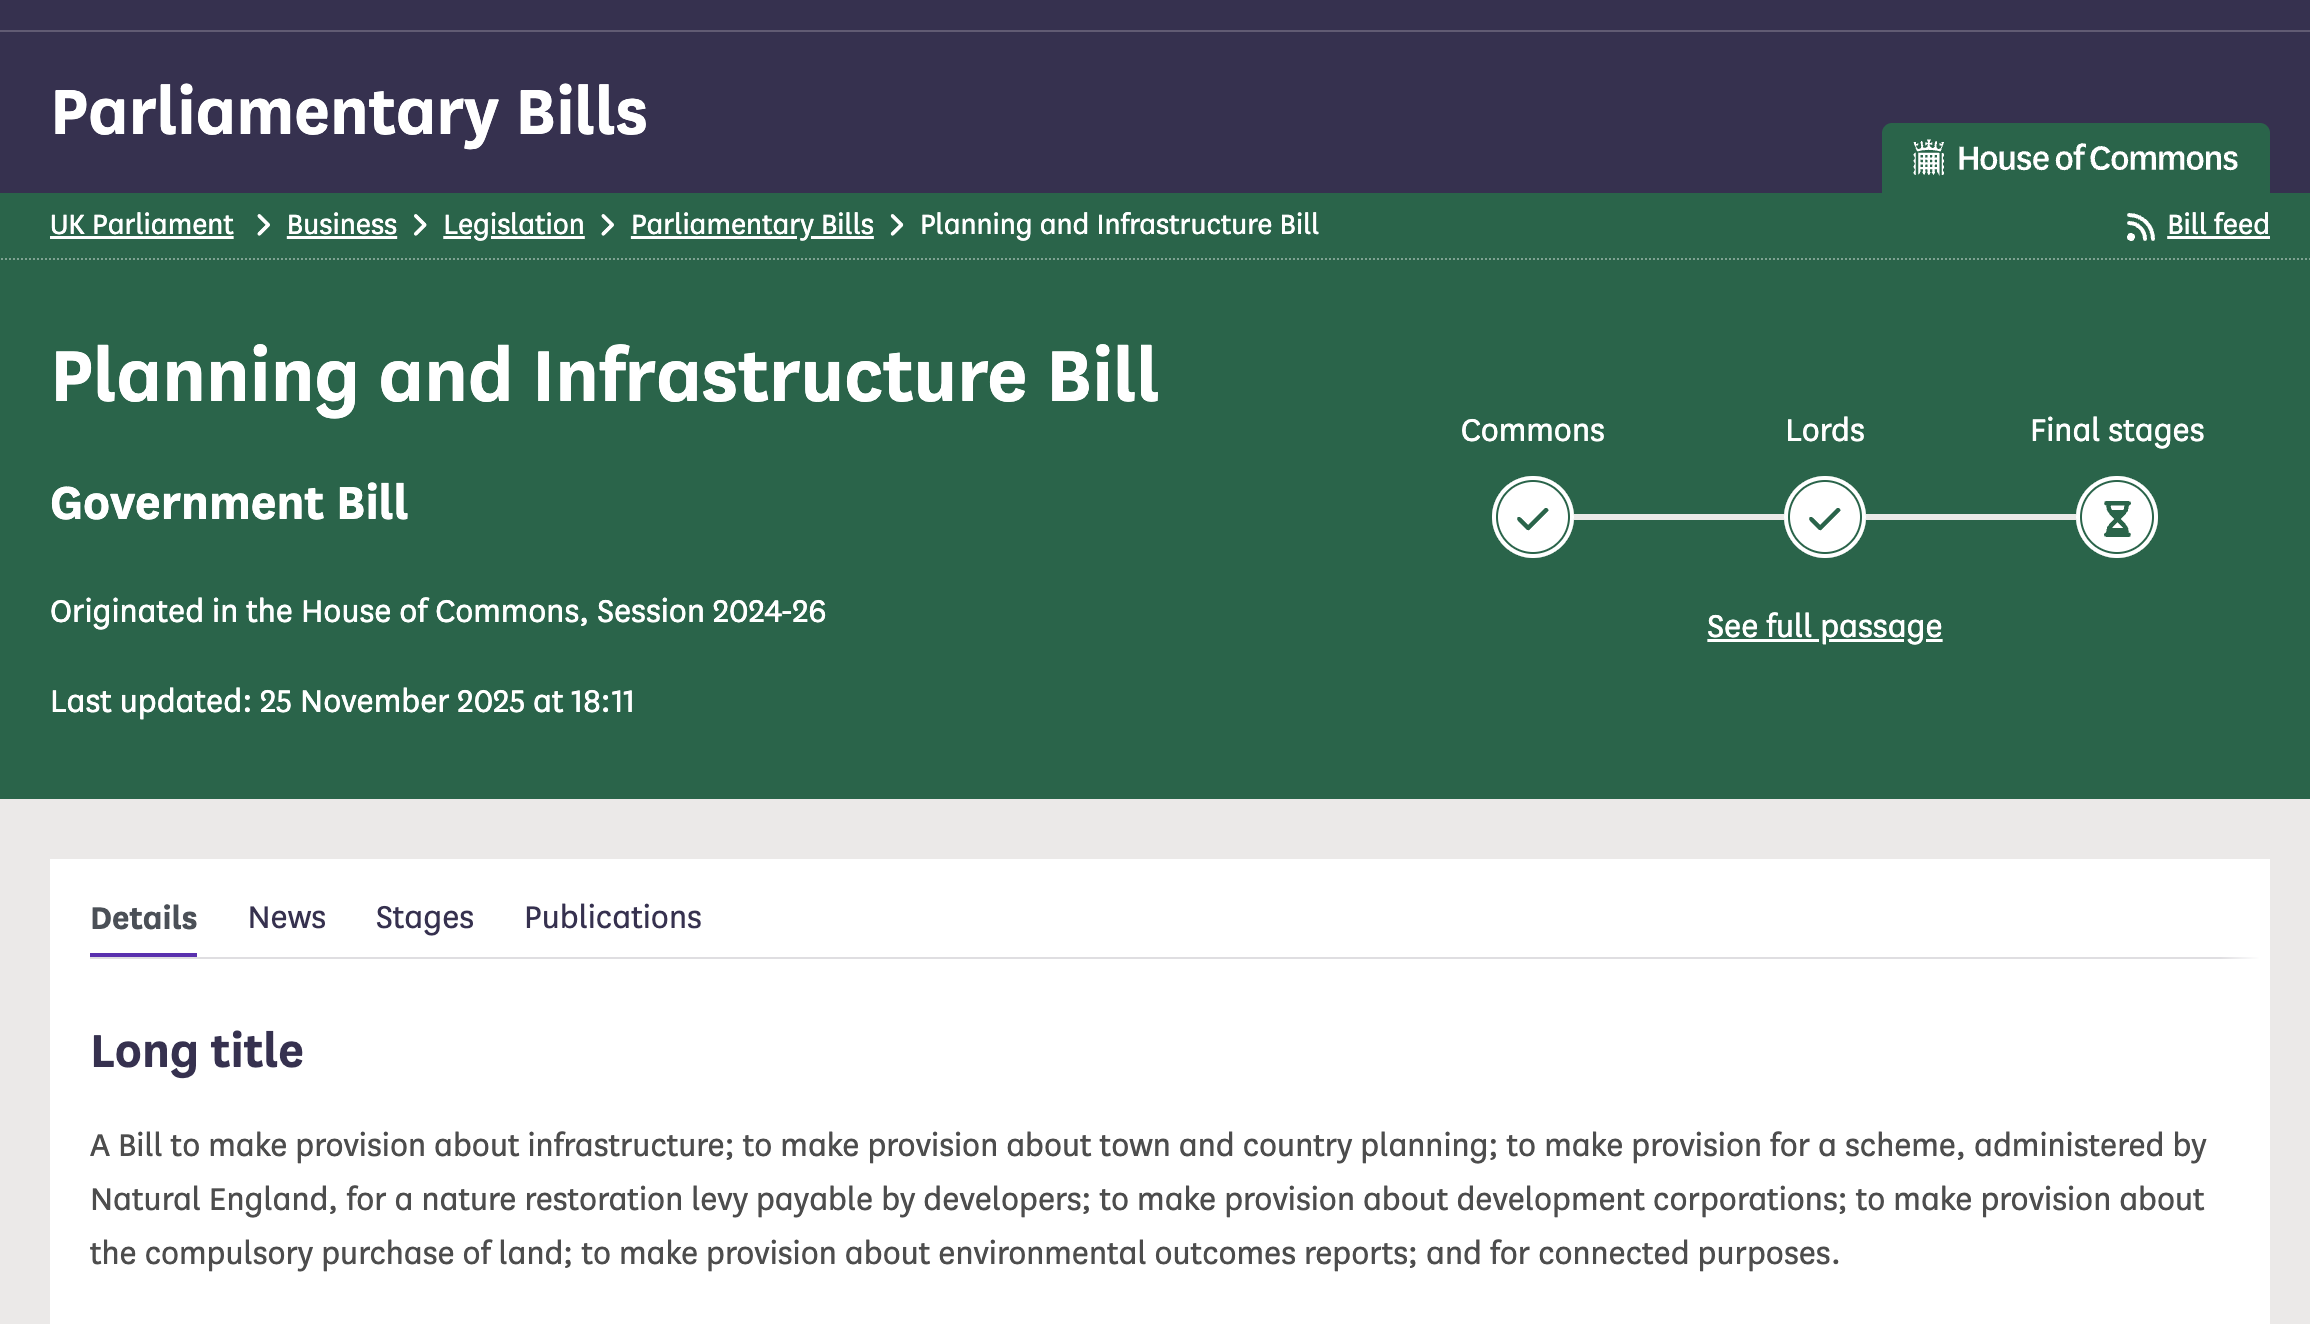Click the House of Commons portcullis icon
This screenshot has width=2310, height=1324.
coord(1927,157)
